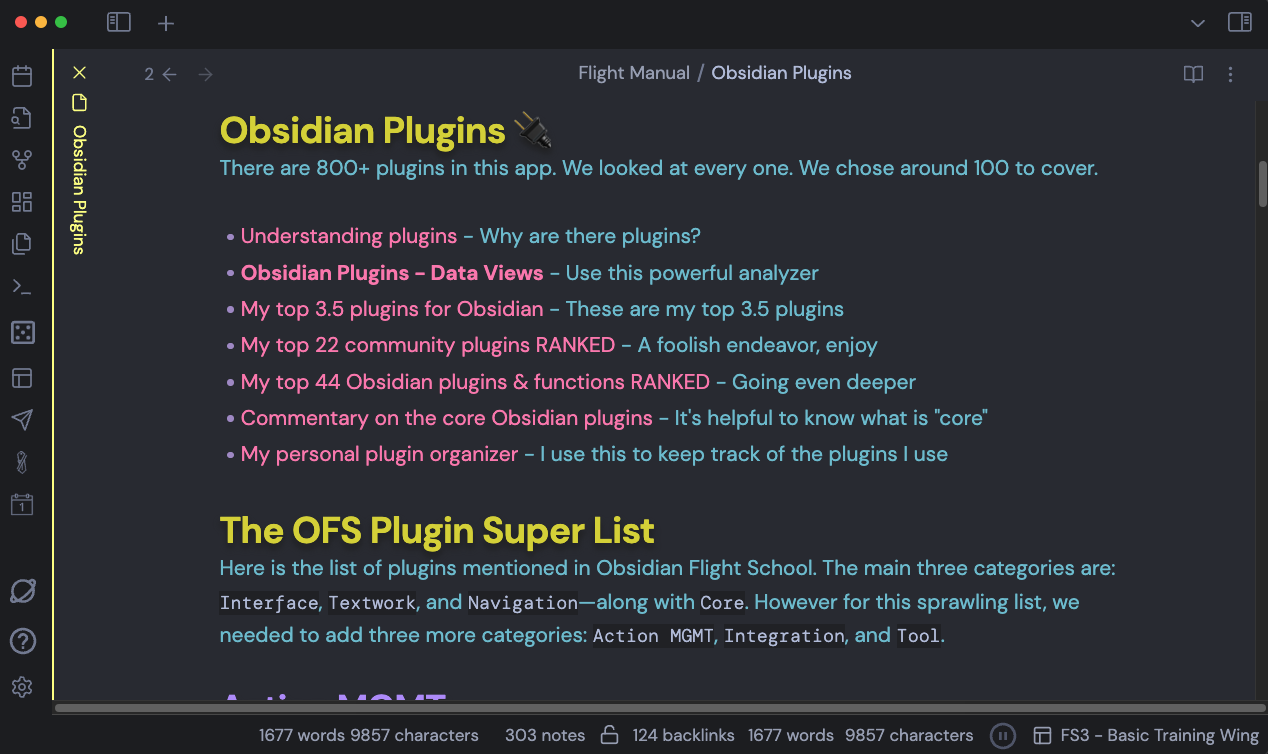Open the card dashboard grid icon

point(22,201)
